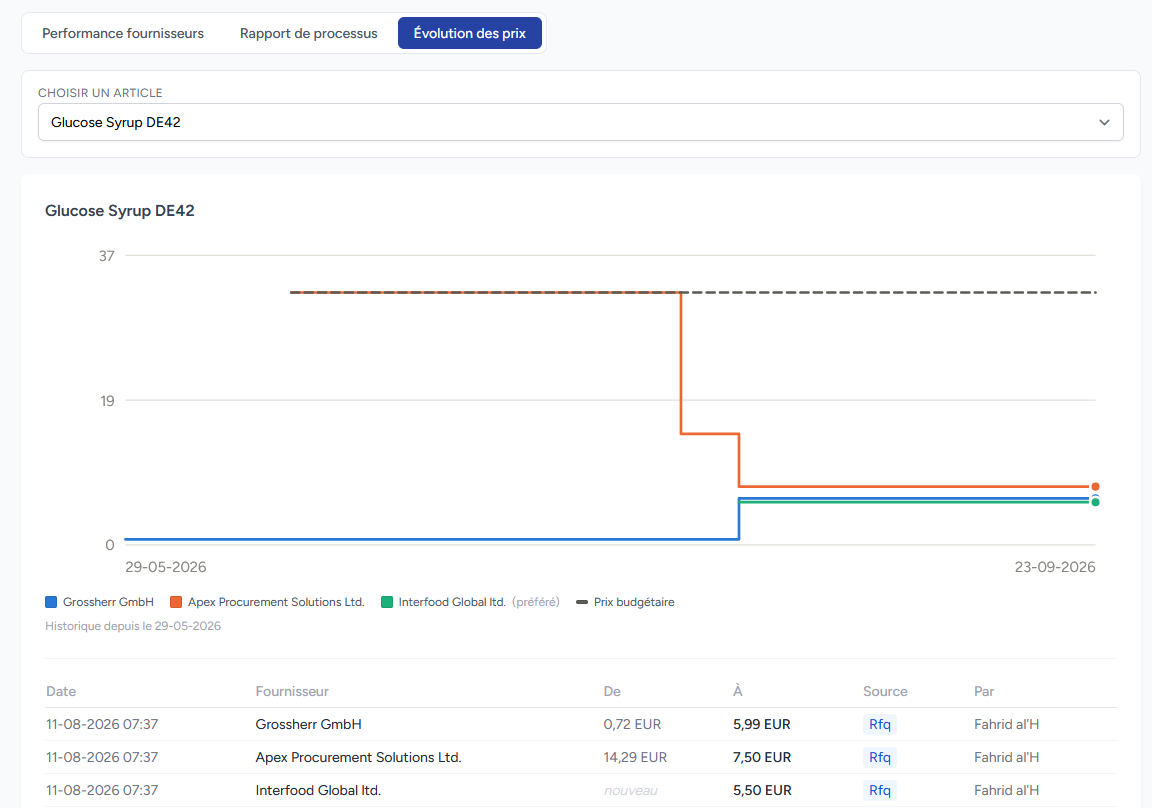Toggle Interfood Global green legend swatch
Viewport: 1152px width, 808px height.
point(387,602)
